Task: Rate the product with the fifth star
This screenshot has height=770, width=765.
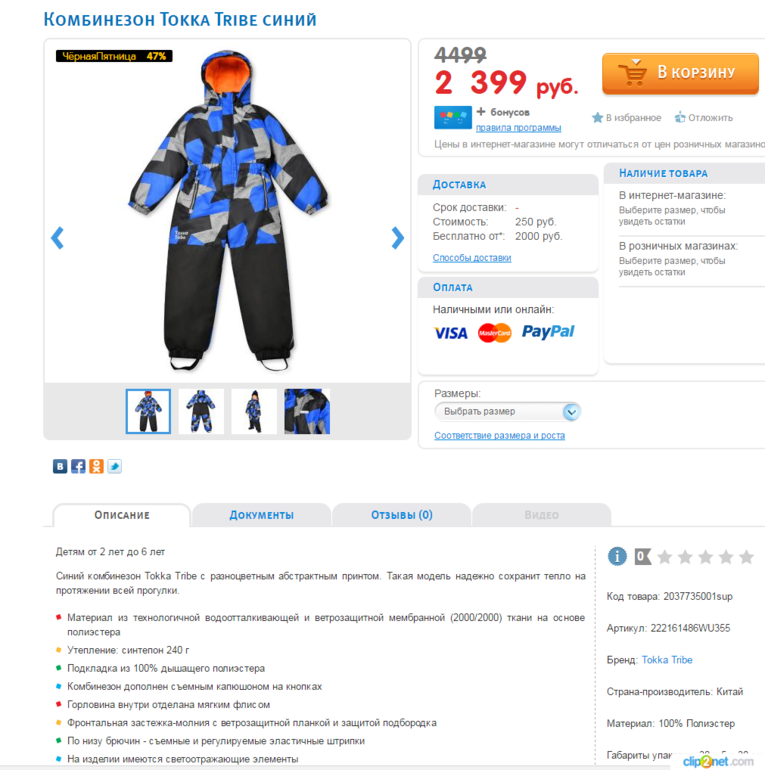Action: pos(746,557)
